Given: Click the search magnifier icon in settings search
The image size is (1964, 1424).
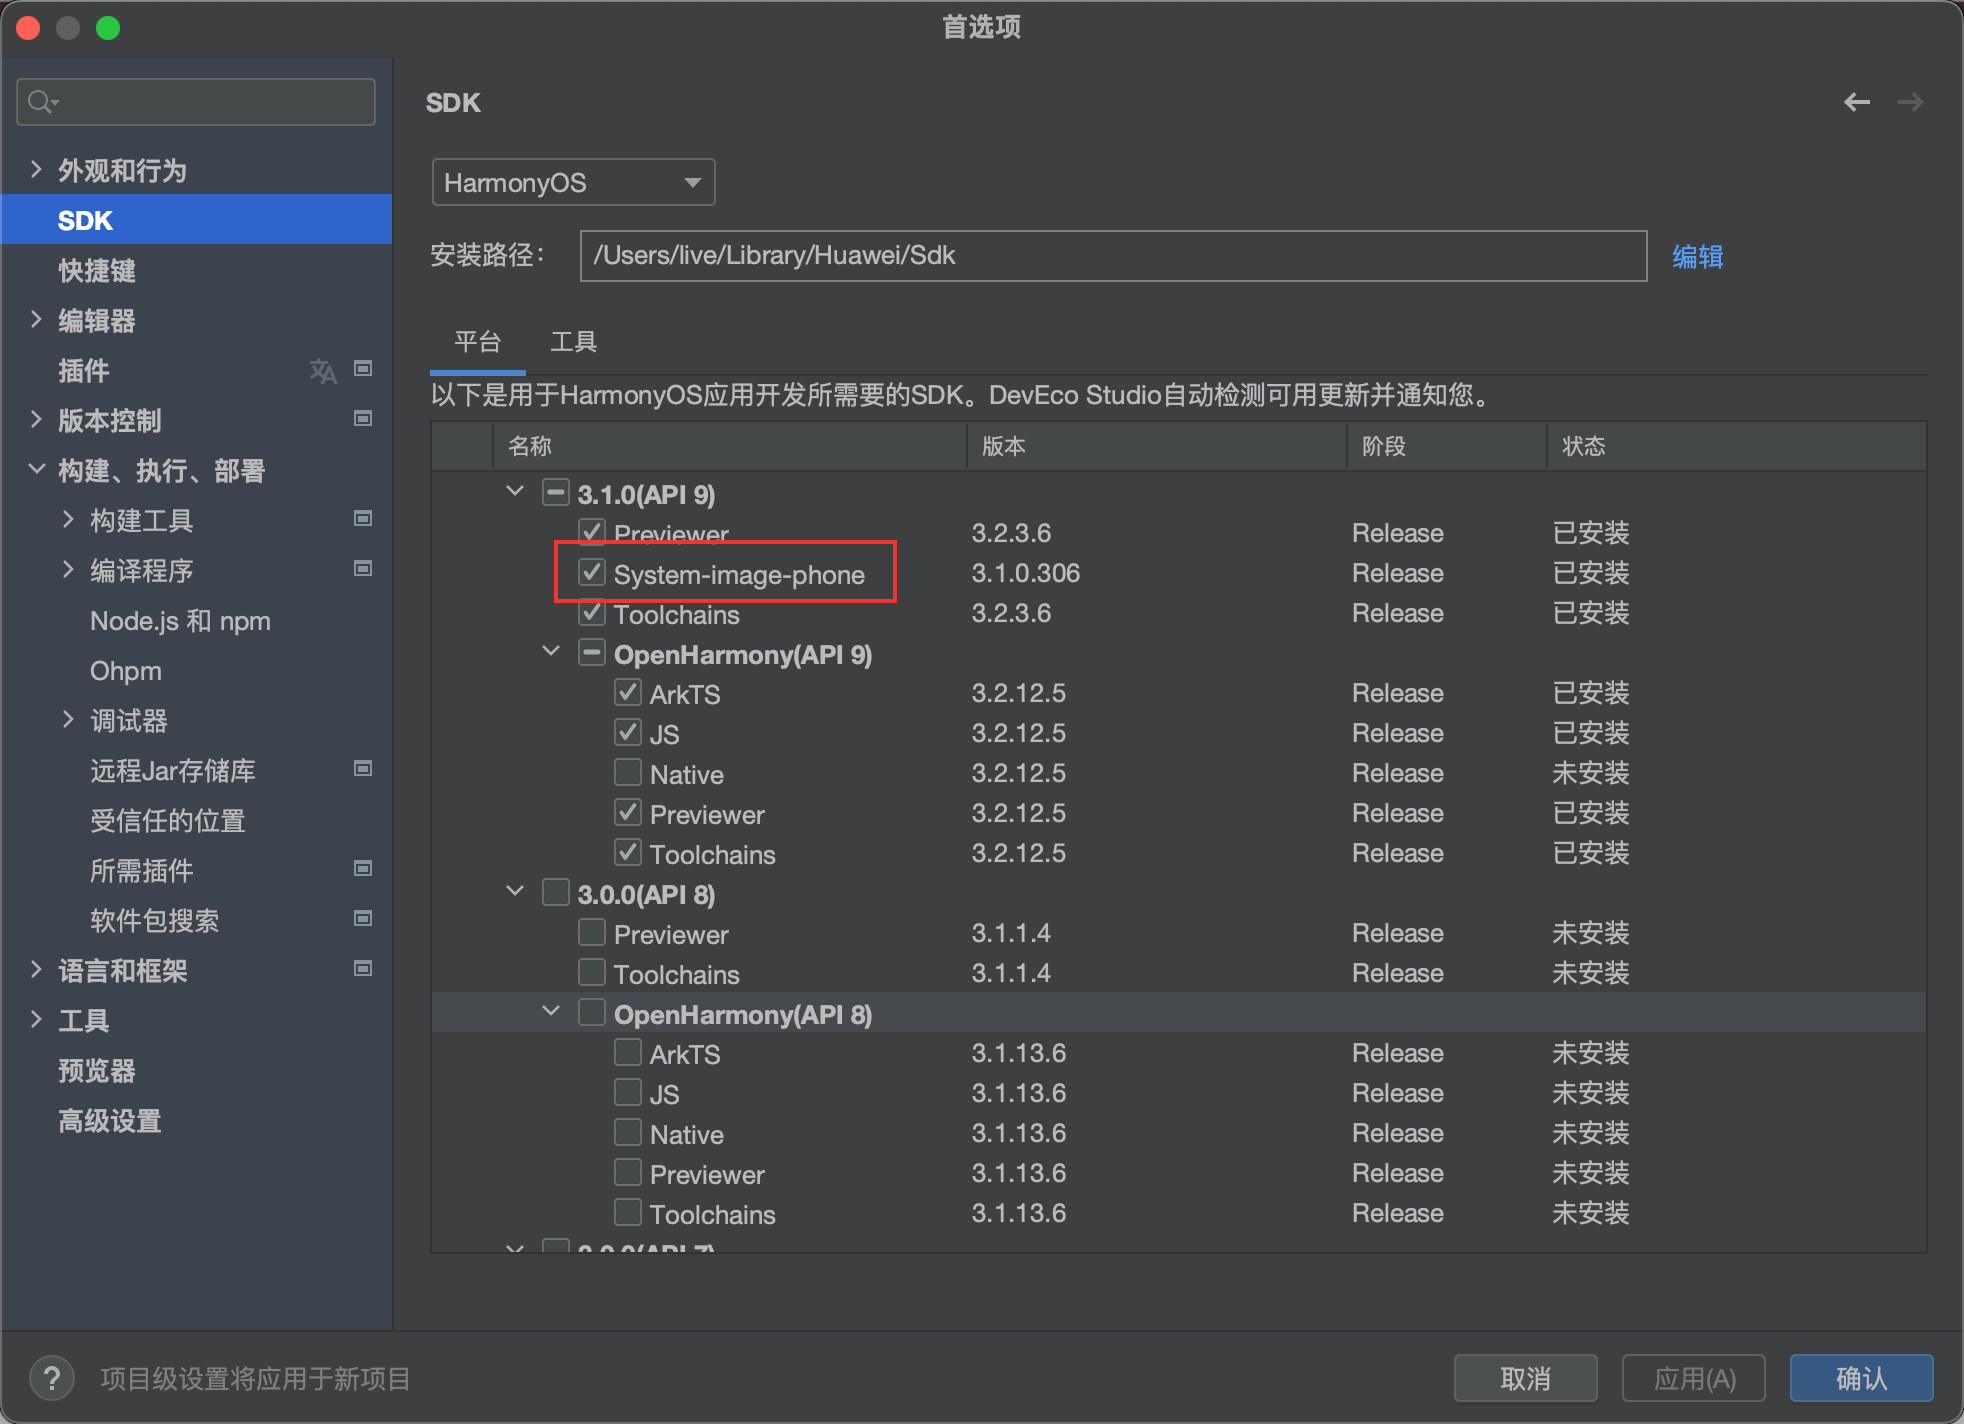Looking at the screenshot, I should pos(43,102).
